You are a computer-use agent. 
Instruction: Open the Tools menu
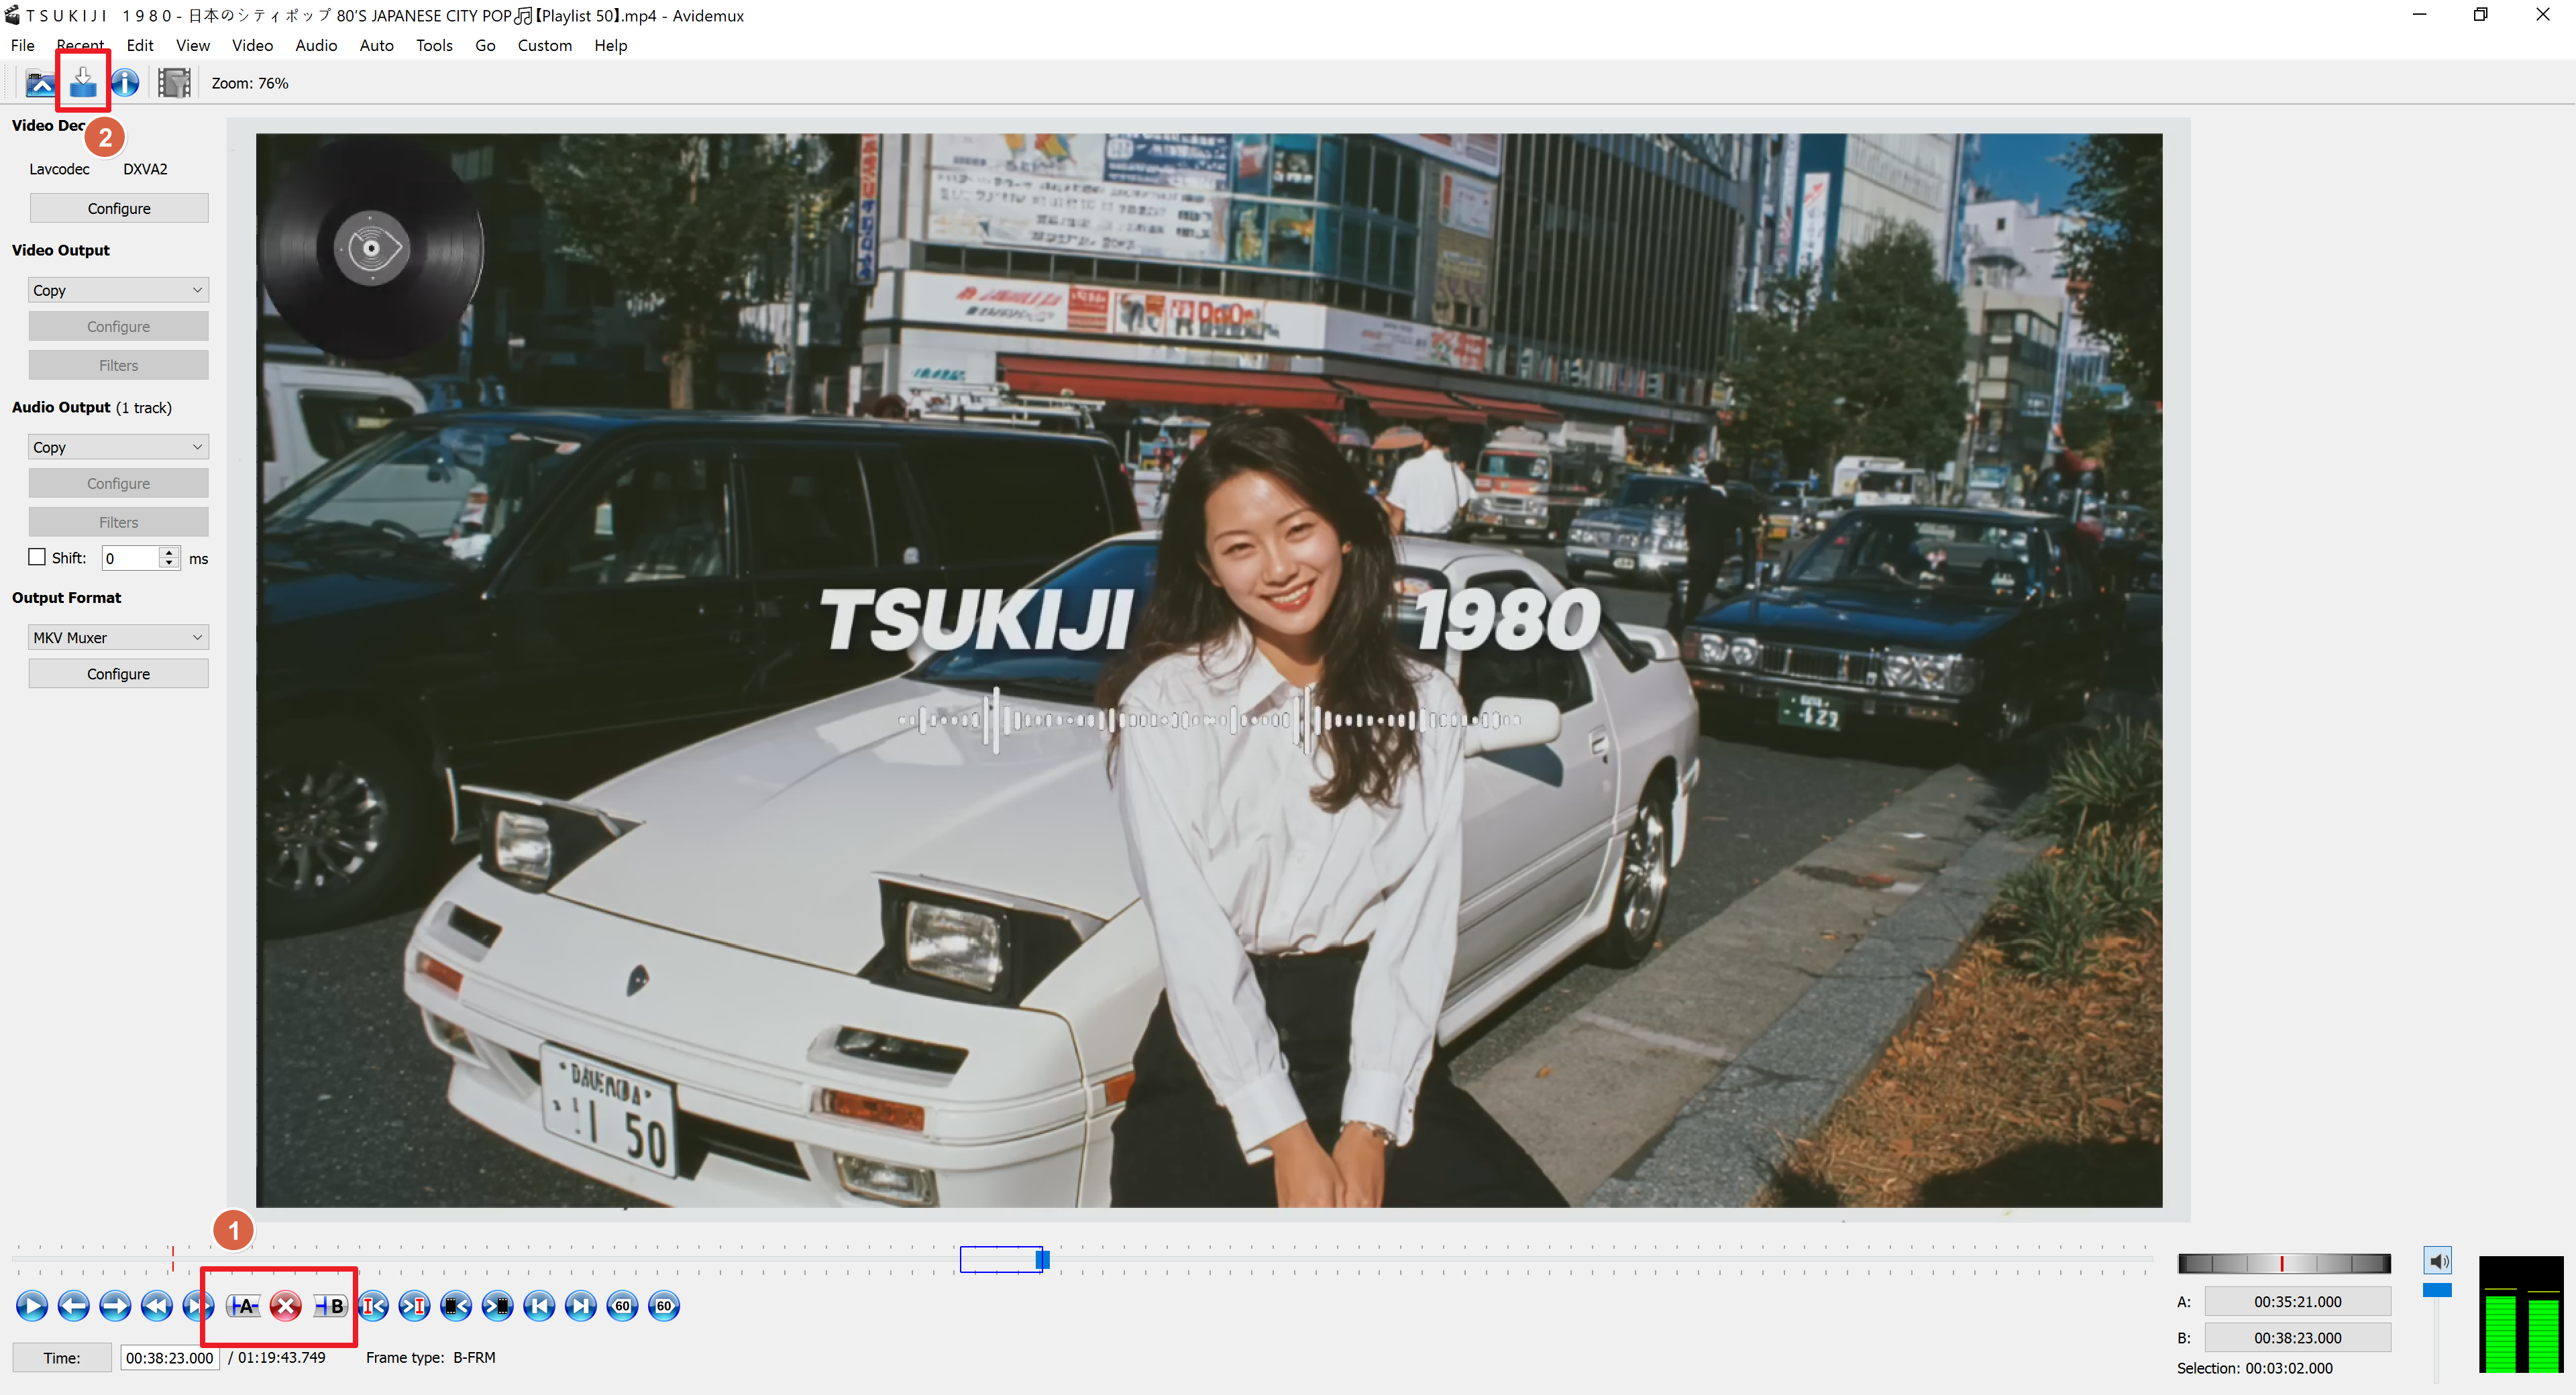point(434,45)
